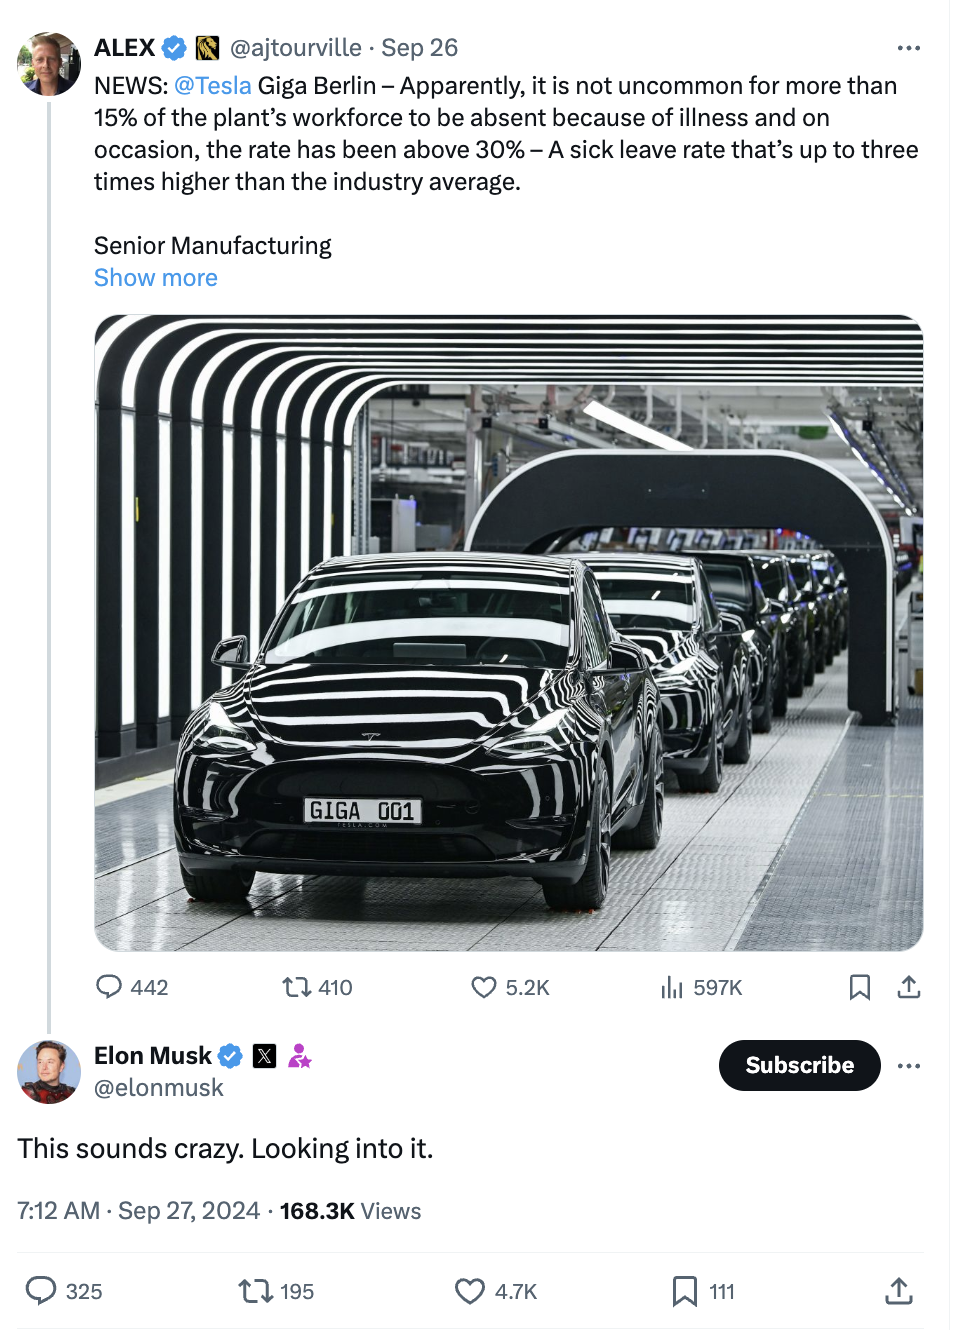Screen dimensions: 960x1330
Task: Share ALEX's tweet
Action: [x=908, y=987]
